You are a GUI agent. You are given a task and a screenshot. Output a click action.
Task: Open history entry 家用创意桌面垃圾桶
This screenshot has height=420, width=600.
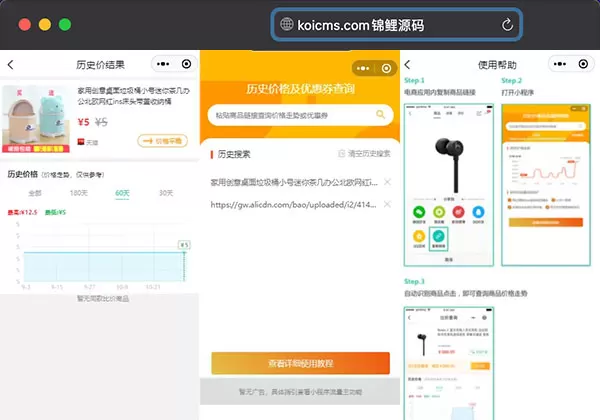(x=294, y=182)
